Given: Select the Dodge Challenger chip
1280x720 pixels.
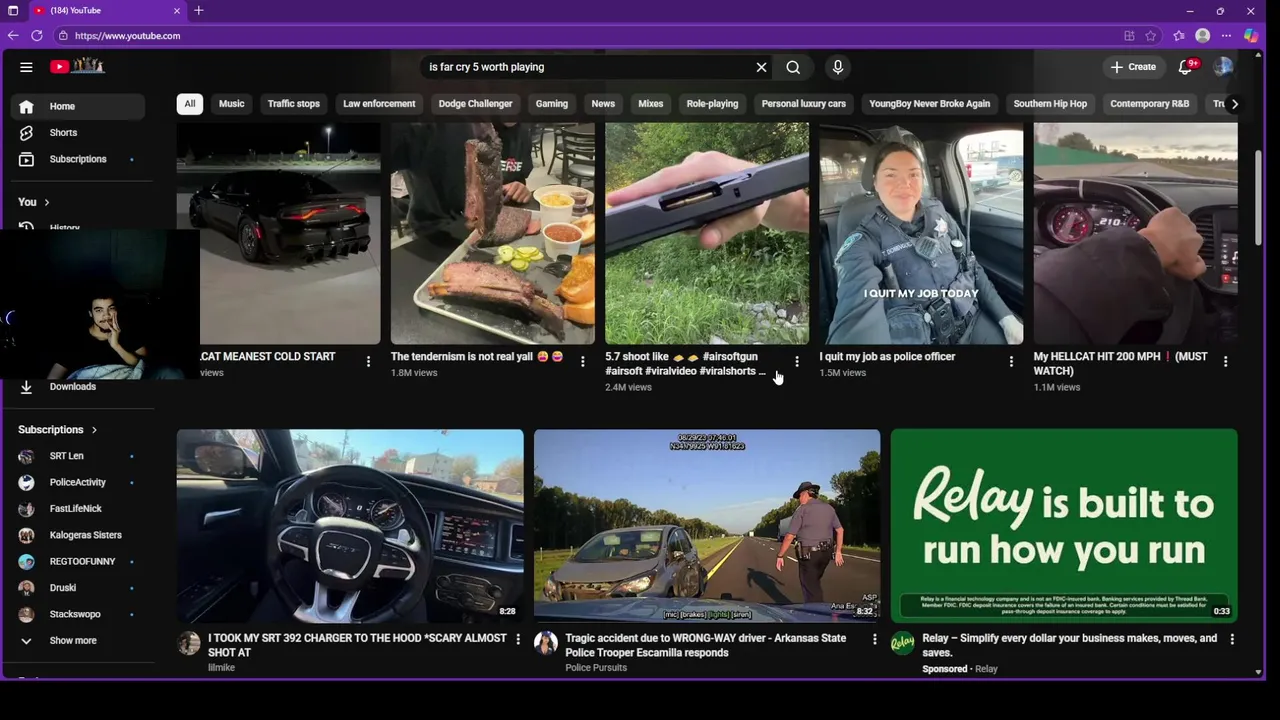Looking at the screenshot, I should [x=475, y=104].
